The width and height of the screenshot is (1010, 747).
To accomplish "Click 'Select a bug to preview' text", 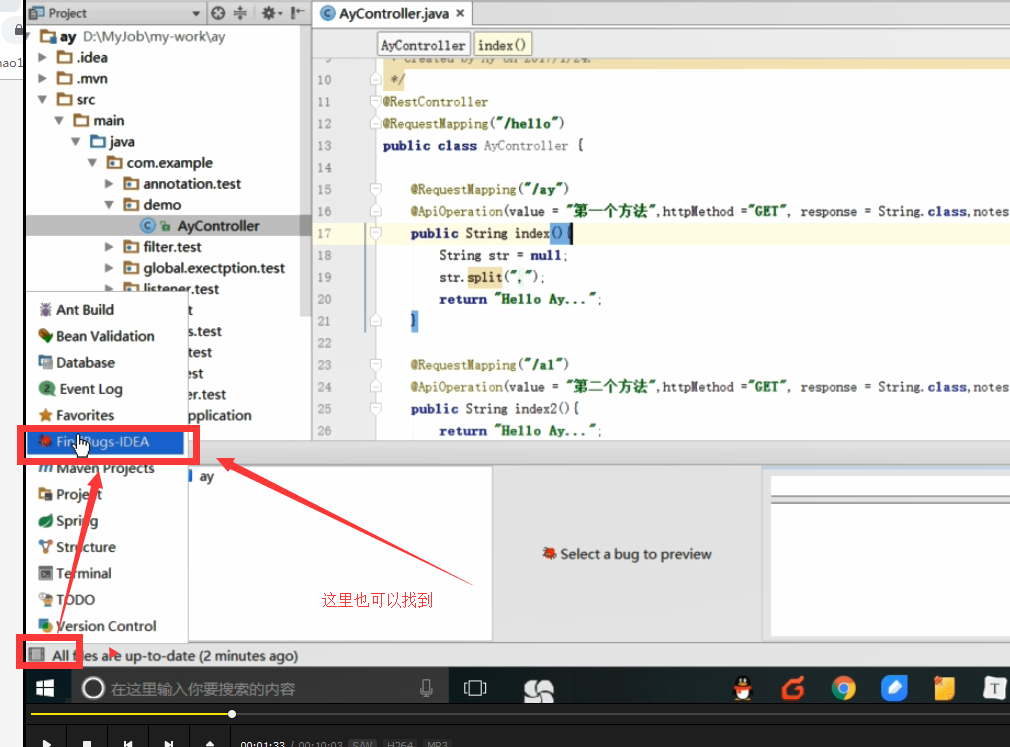I will click(636, 554).
